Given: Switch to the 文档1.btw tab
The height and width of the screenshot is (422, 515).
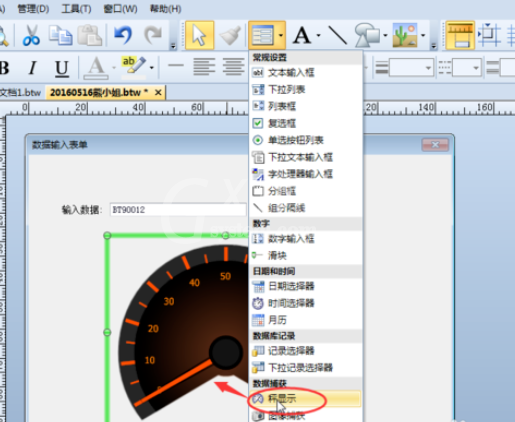Looking at the screenshot, I should 20,92.
